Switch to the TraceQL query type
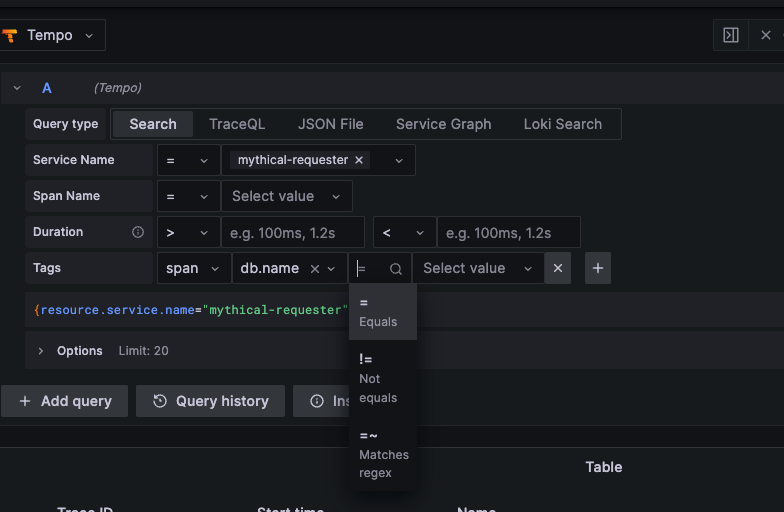 point(237,124)
